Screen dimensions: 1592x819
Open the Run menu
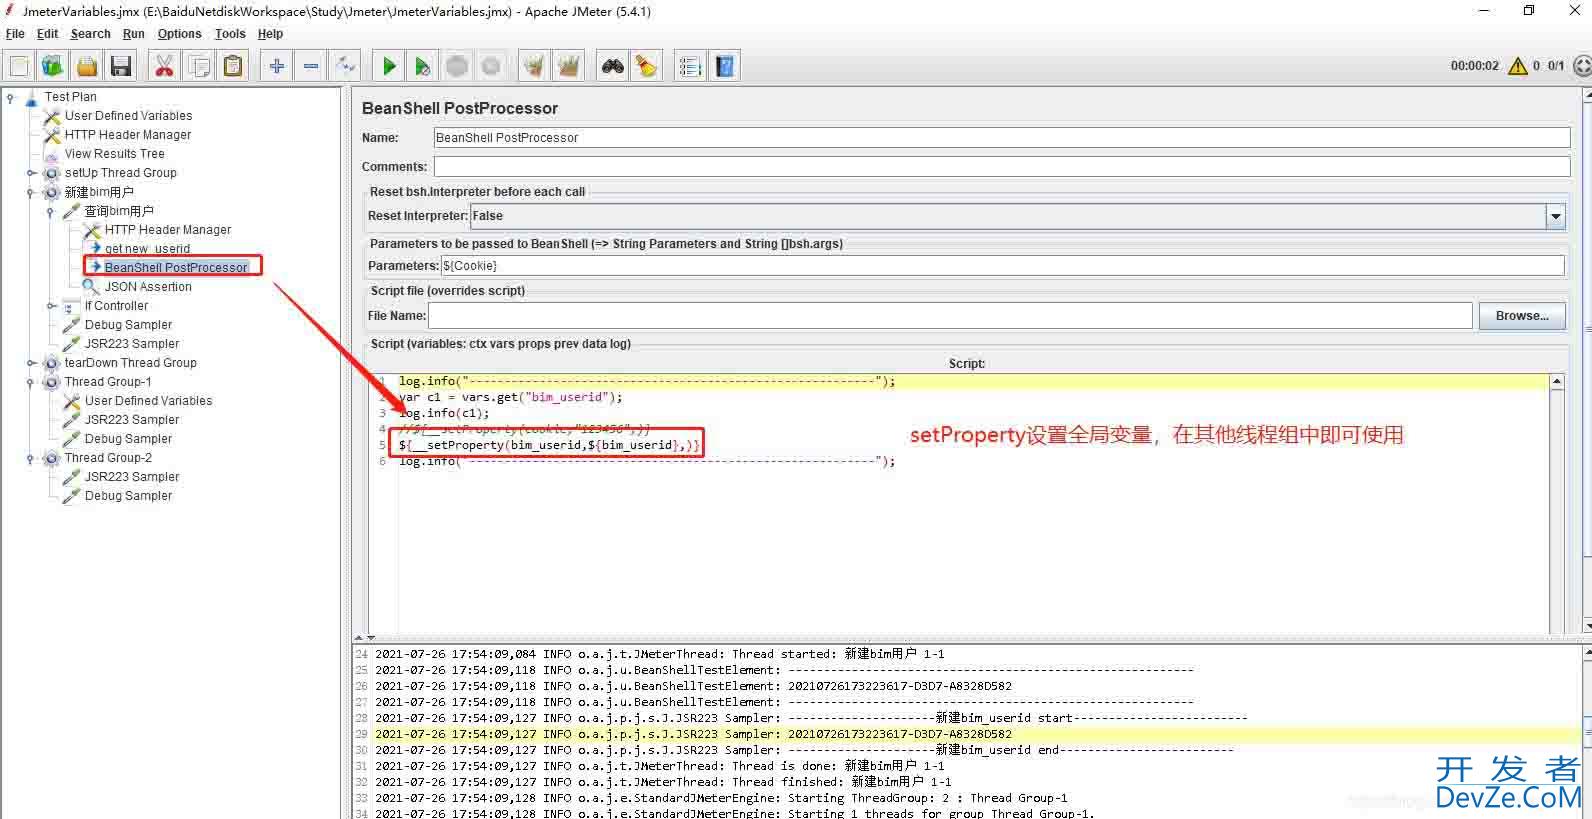[x=134, y=34]
